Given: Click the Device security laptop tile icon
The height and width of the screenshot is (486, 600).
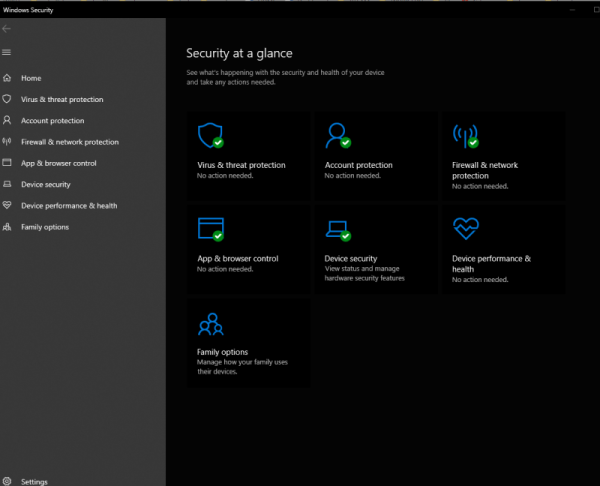Looking at the screenshot, I should point(337,229).
